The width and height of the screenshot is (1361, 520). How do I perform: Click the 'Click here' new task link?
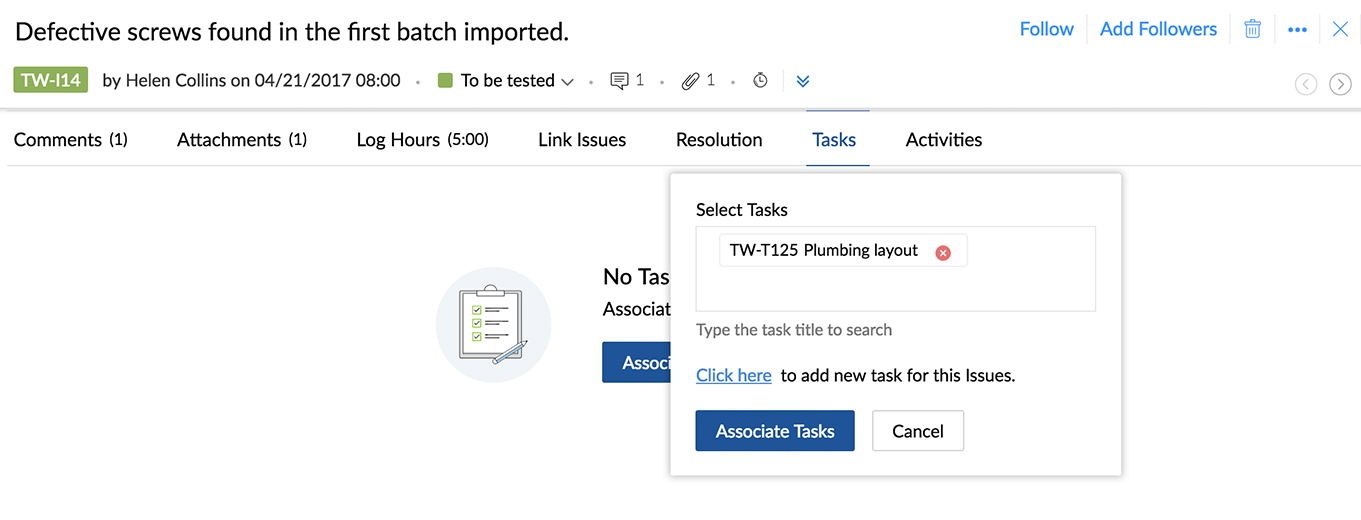click(x=734, y=376)
